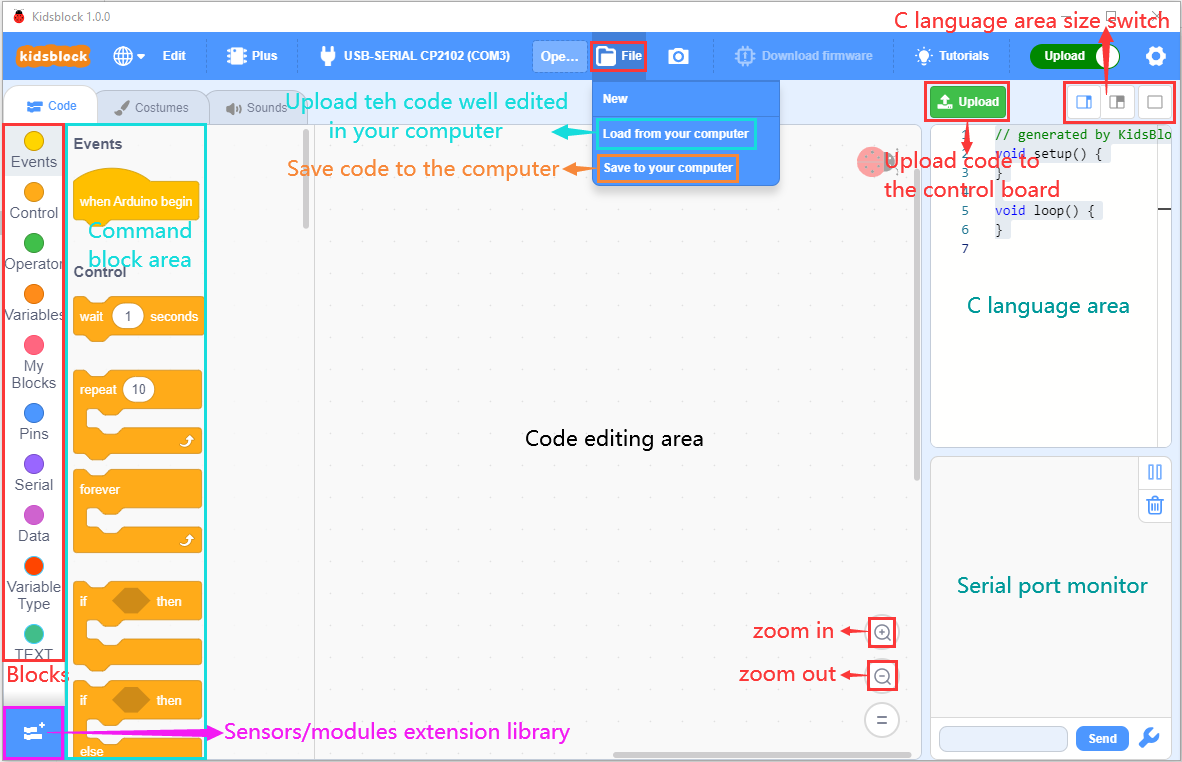Hide the C code panel with the last layout button

(1153, 101)
